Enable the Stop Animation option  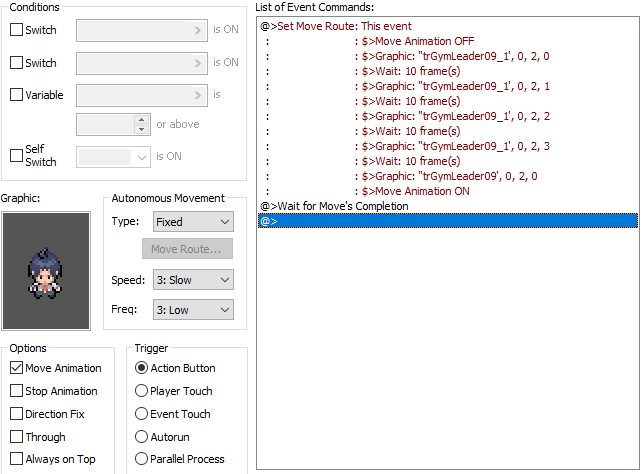coord(17,391)
